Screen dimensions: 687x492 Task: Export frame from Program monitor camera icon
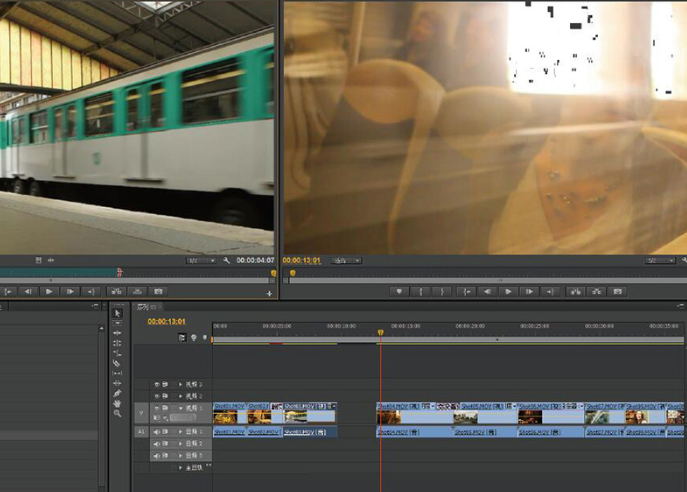(x=618, y=291)
